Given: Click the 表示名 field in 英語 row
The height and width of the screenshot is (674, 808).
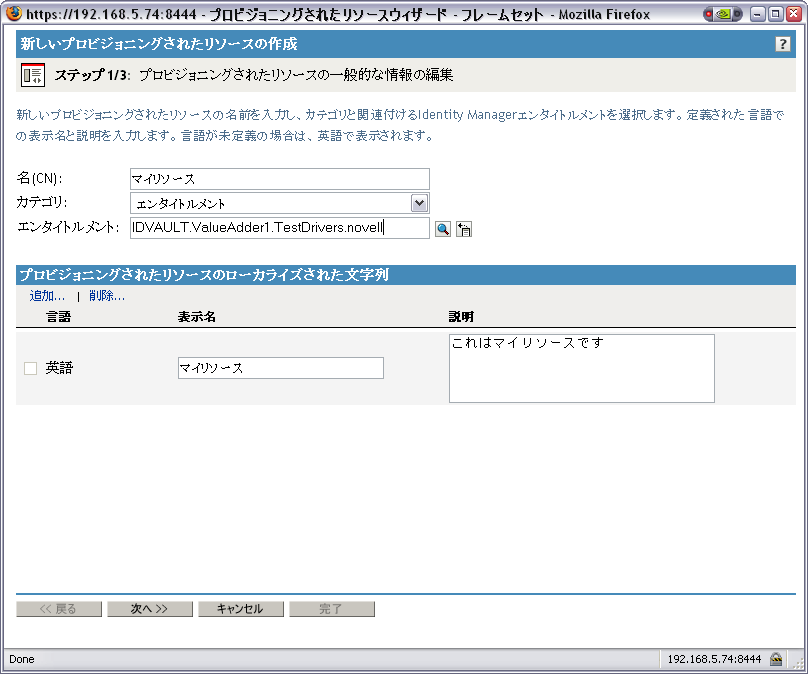Looking at the screenshot, I should click(281, 368).
